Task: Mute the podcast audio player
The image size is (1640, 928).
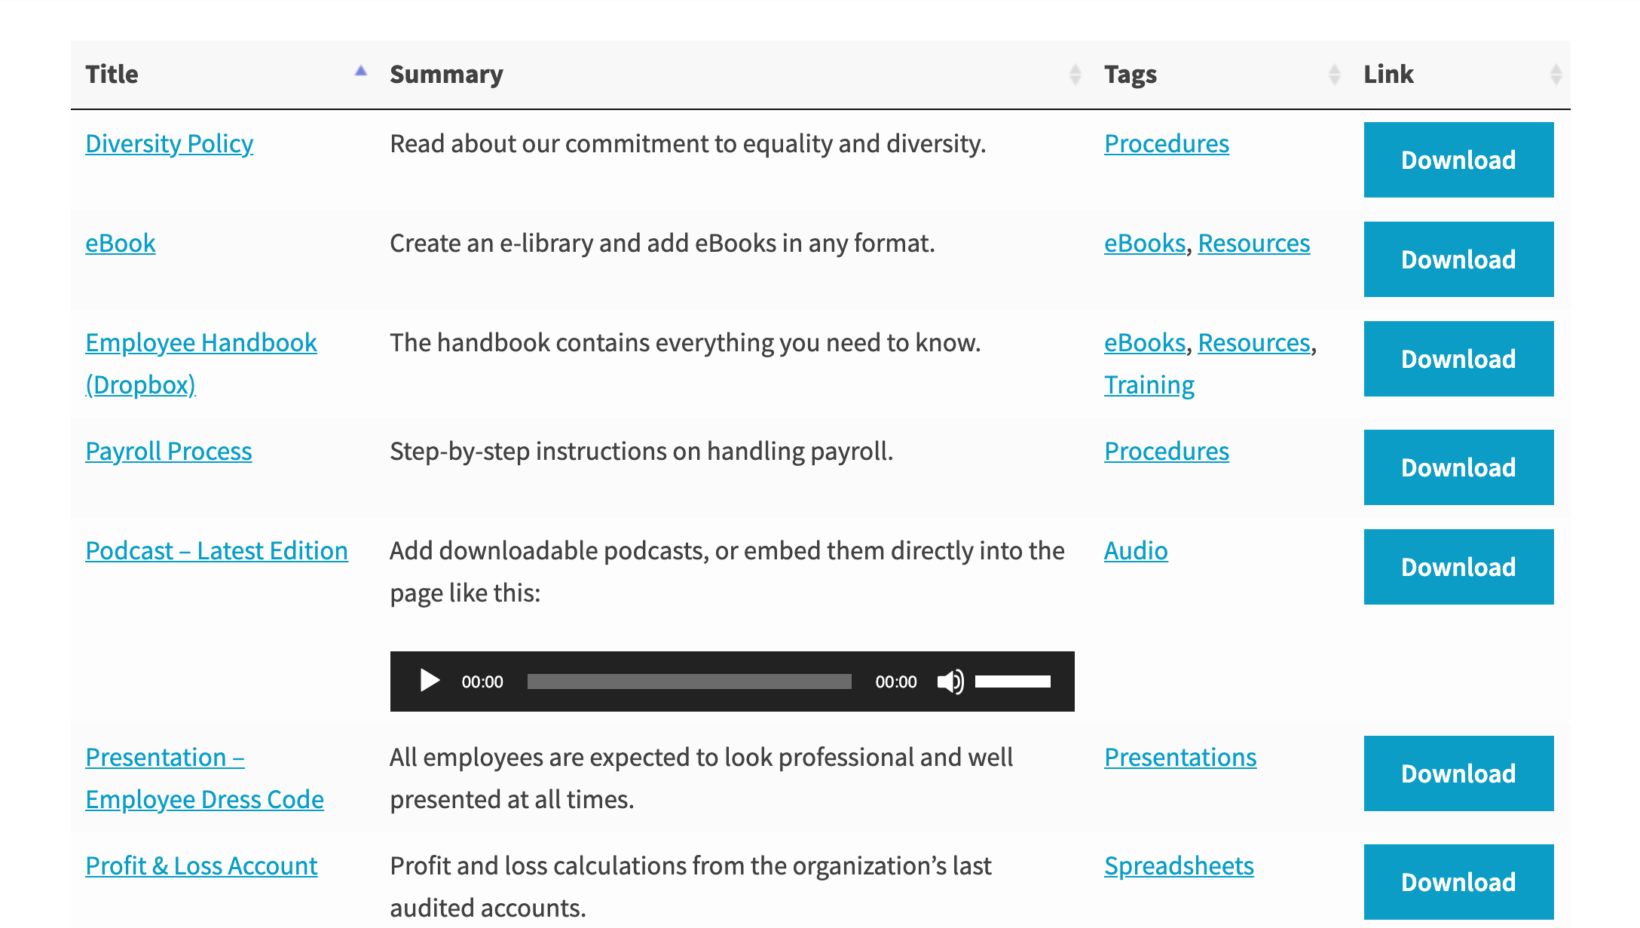Action: point(950,681)
